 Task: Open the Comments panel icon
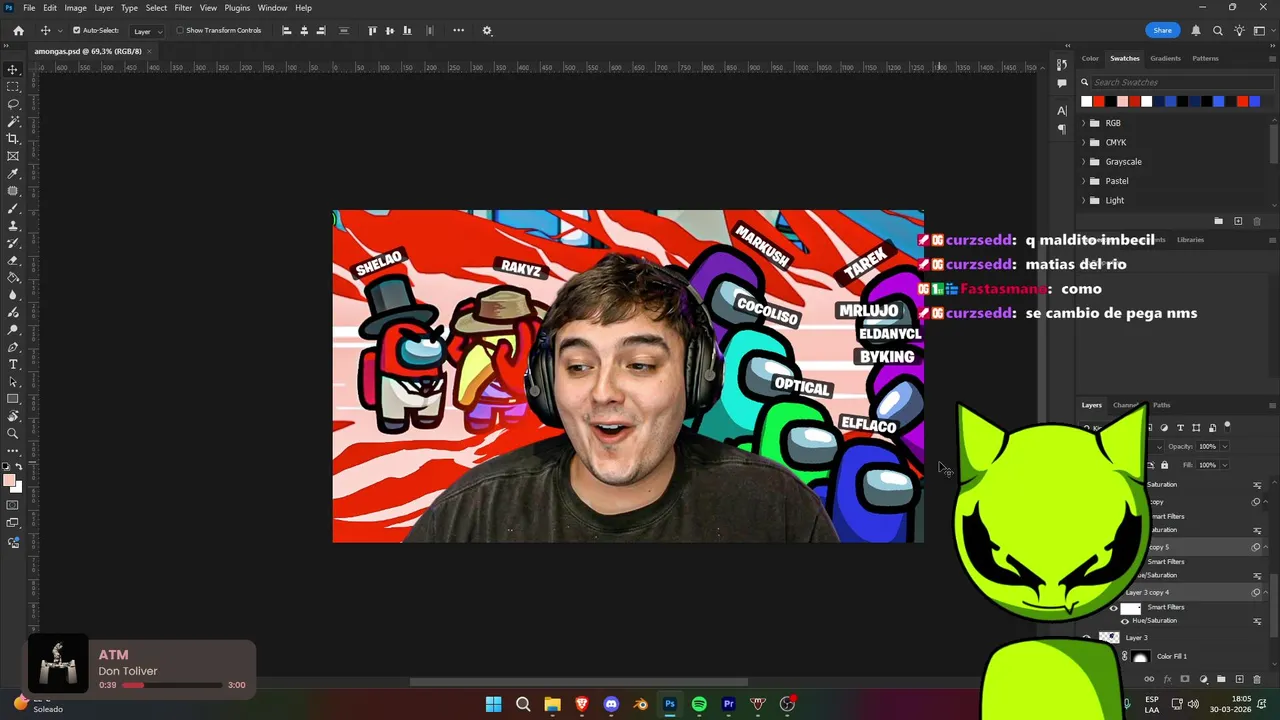pyautogui.click(x=1062, y=83)
